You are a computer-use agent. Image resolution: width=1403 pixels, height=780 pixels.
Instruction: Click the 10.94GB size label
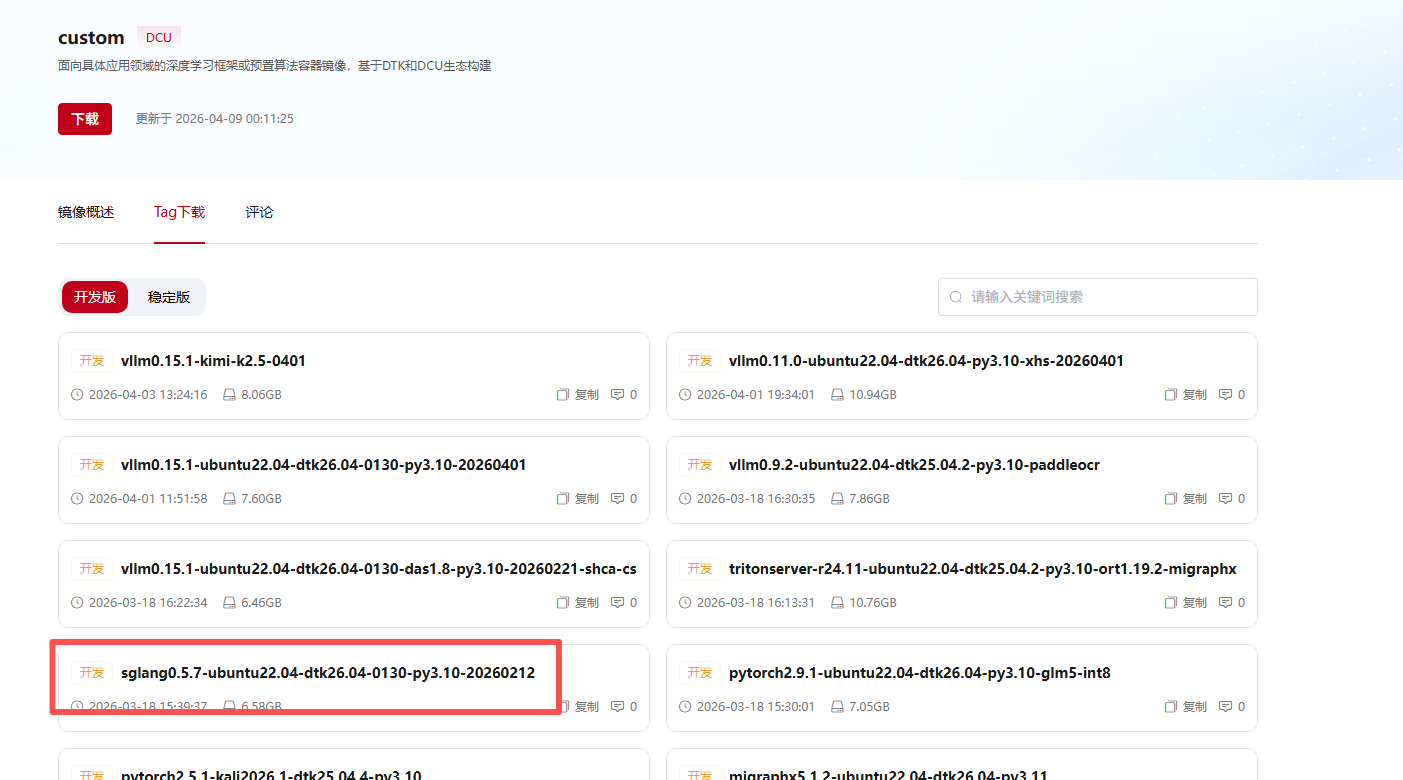point(873,395)
